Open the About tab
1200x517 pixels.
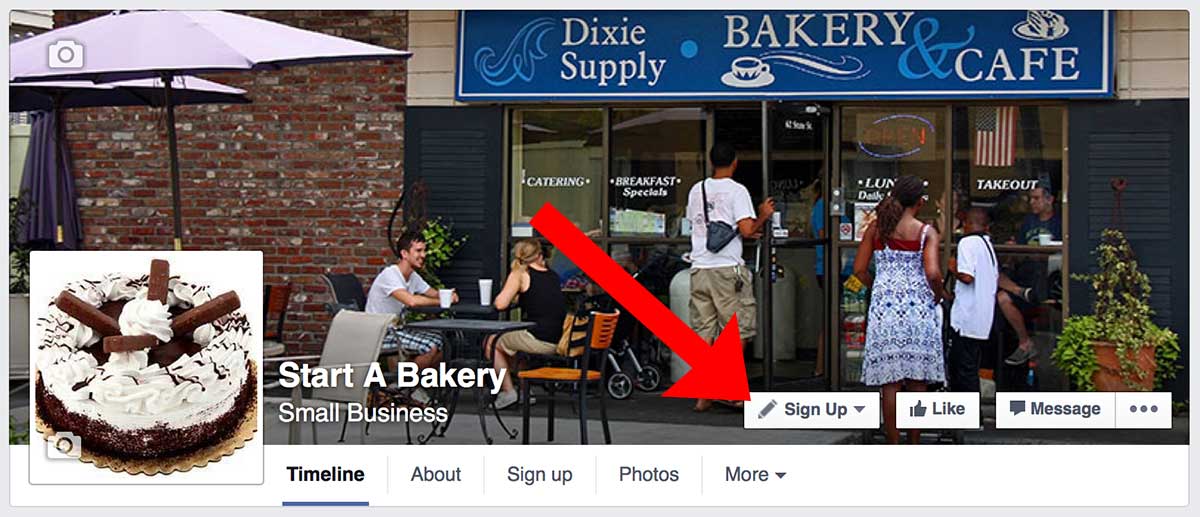tap(436, 475)
